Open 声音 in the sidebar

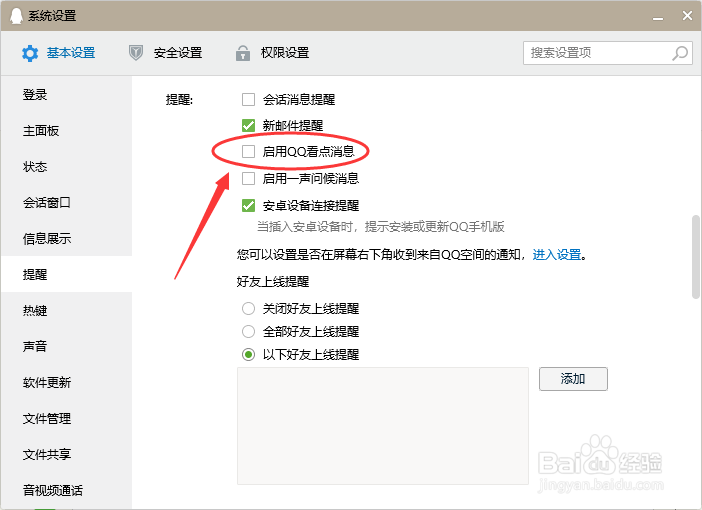[x=66, y=346]
